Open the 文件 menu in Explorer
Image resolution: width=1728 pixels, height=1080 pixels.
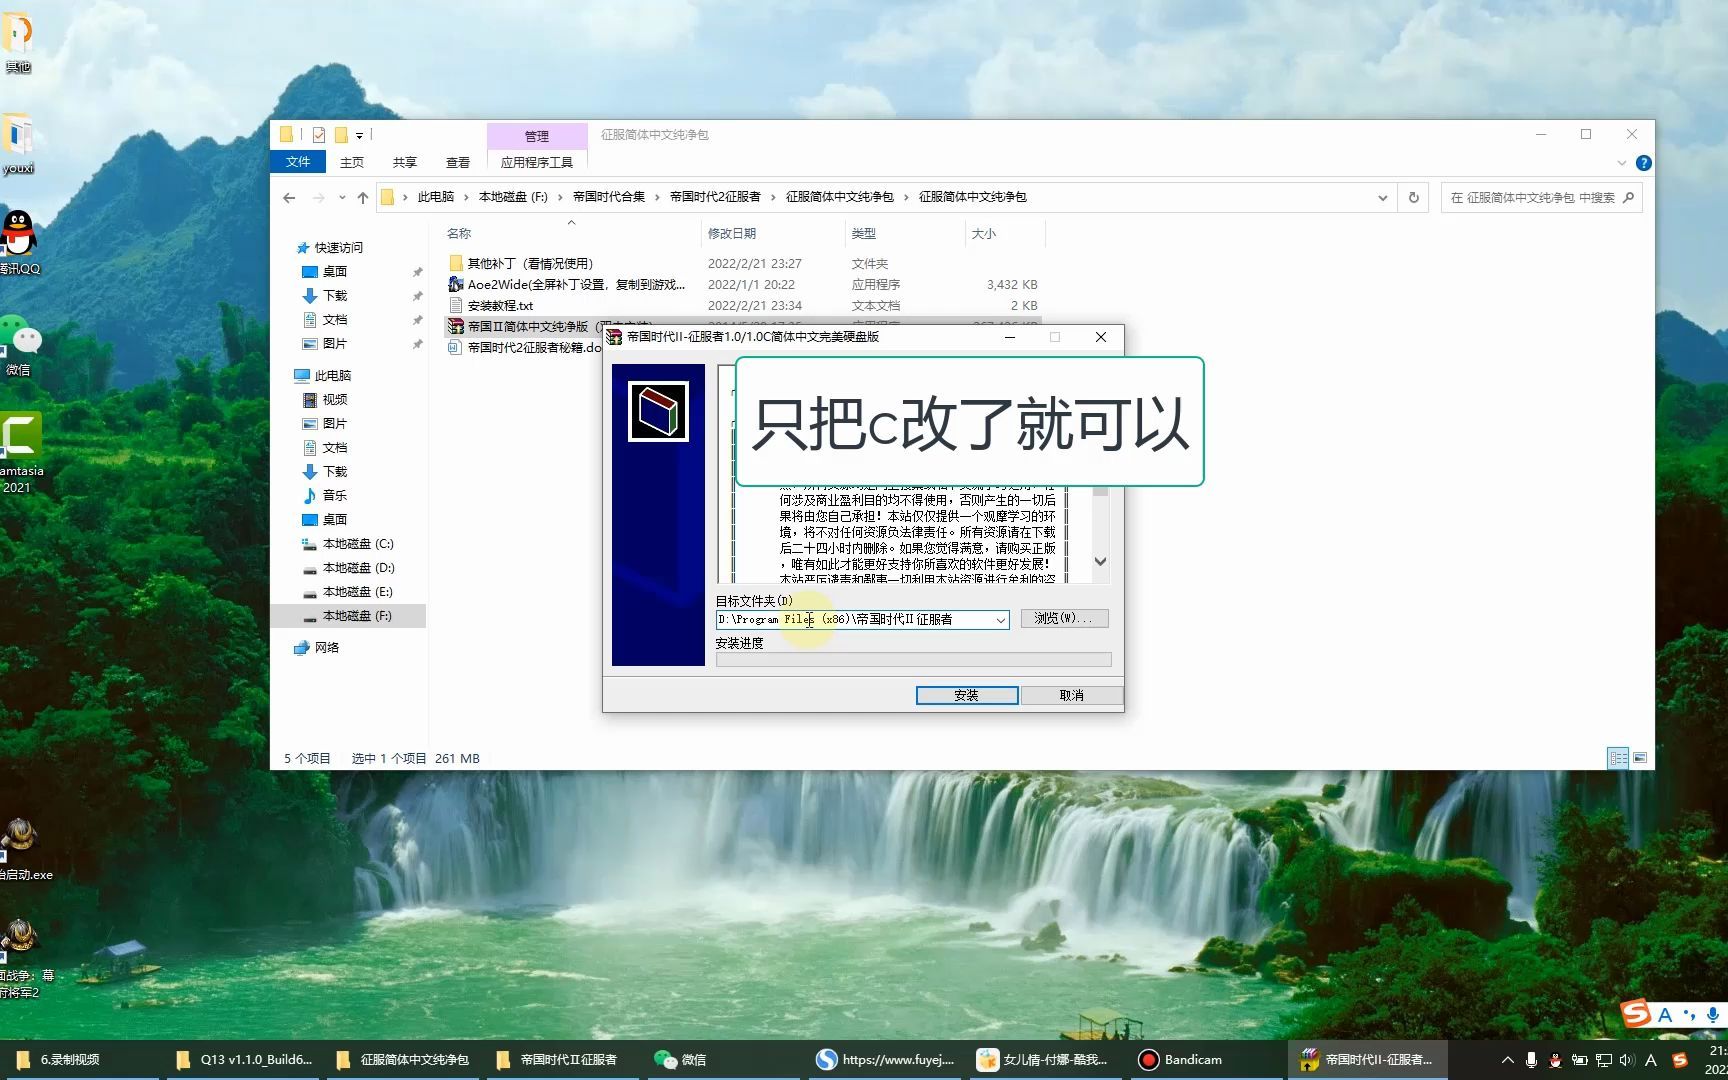point(298,162)
